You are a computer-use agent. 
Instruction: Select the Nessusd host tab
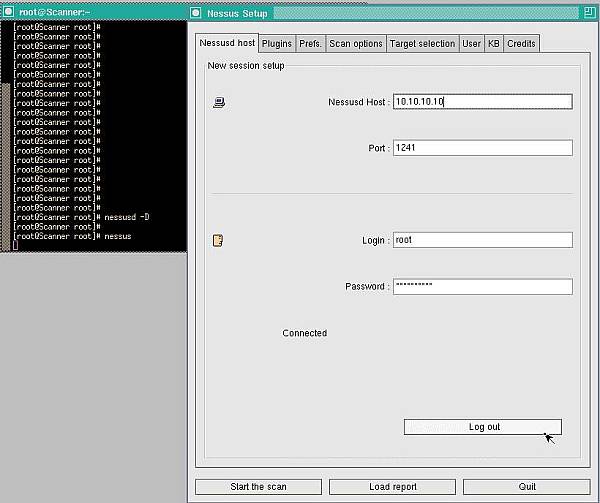click(x=227, y=43)
